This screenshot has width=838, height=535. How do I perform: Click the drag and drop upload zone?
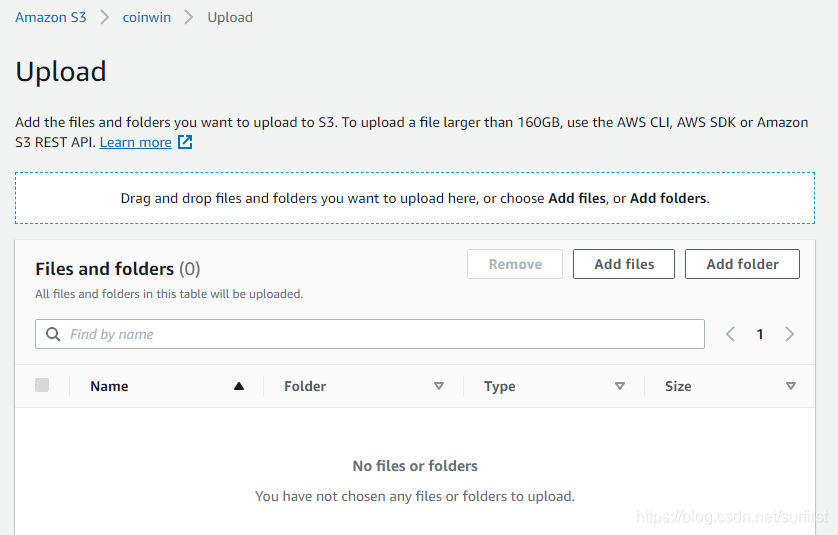click(x=415, y=198)
